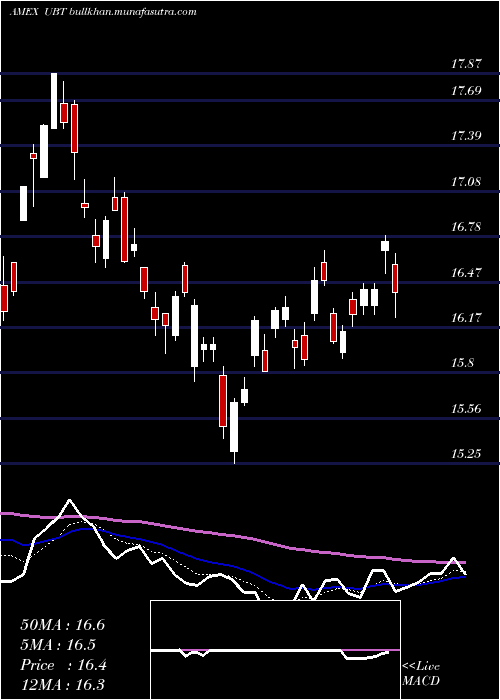Click the tallest white candlestick near 17.87
The width and height of the screenshot is (500, 700).
[54, 101]
